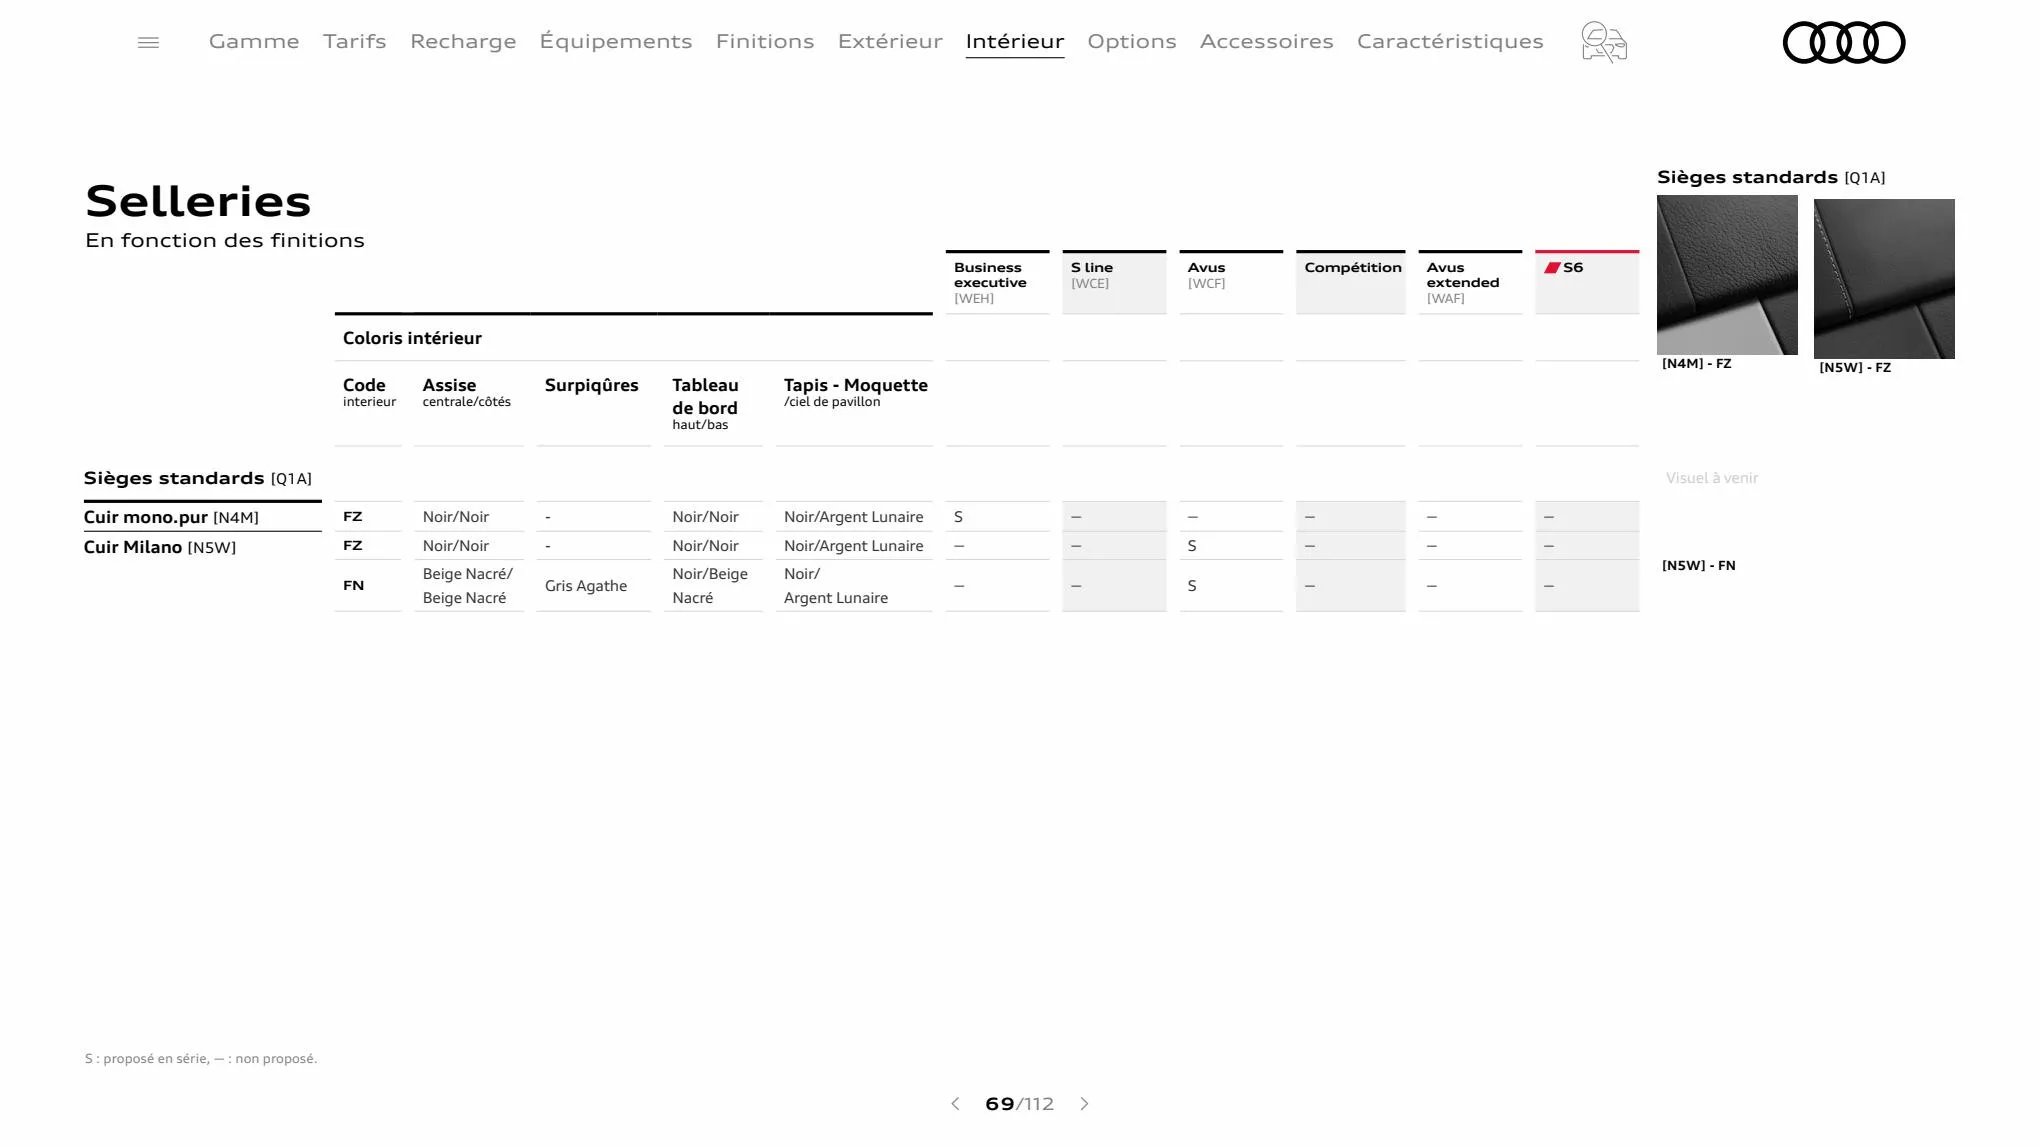Click the Audi logo icon top right

(x=1844, y=42)
